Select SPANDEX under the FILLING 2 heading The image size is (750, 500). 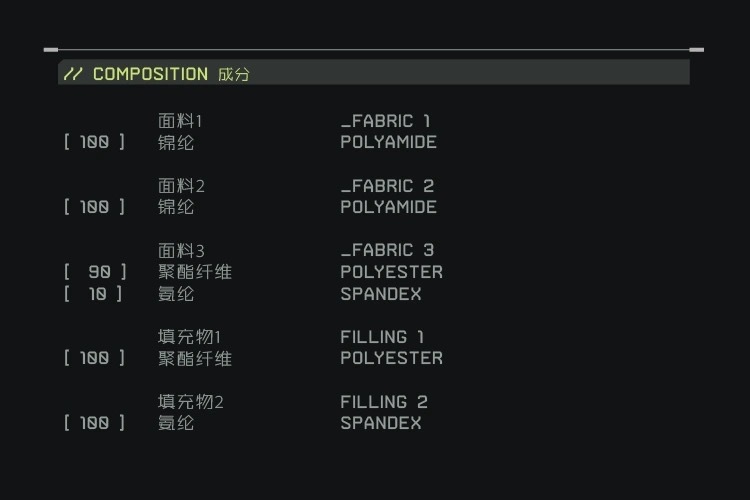[381, 423]
